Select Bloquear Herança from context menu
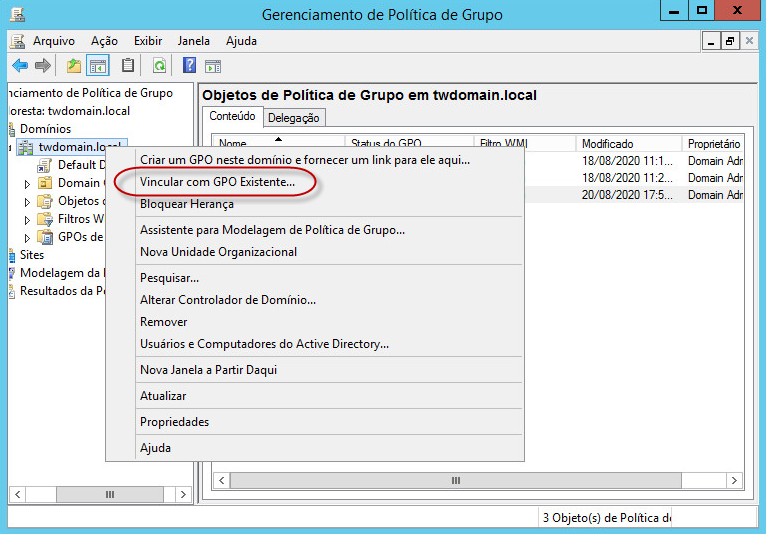Viewport: 766px width, 534px height. [187, 204]
